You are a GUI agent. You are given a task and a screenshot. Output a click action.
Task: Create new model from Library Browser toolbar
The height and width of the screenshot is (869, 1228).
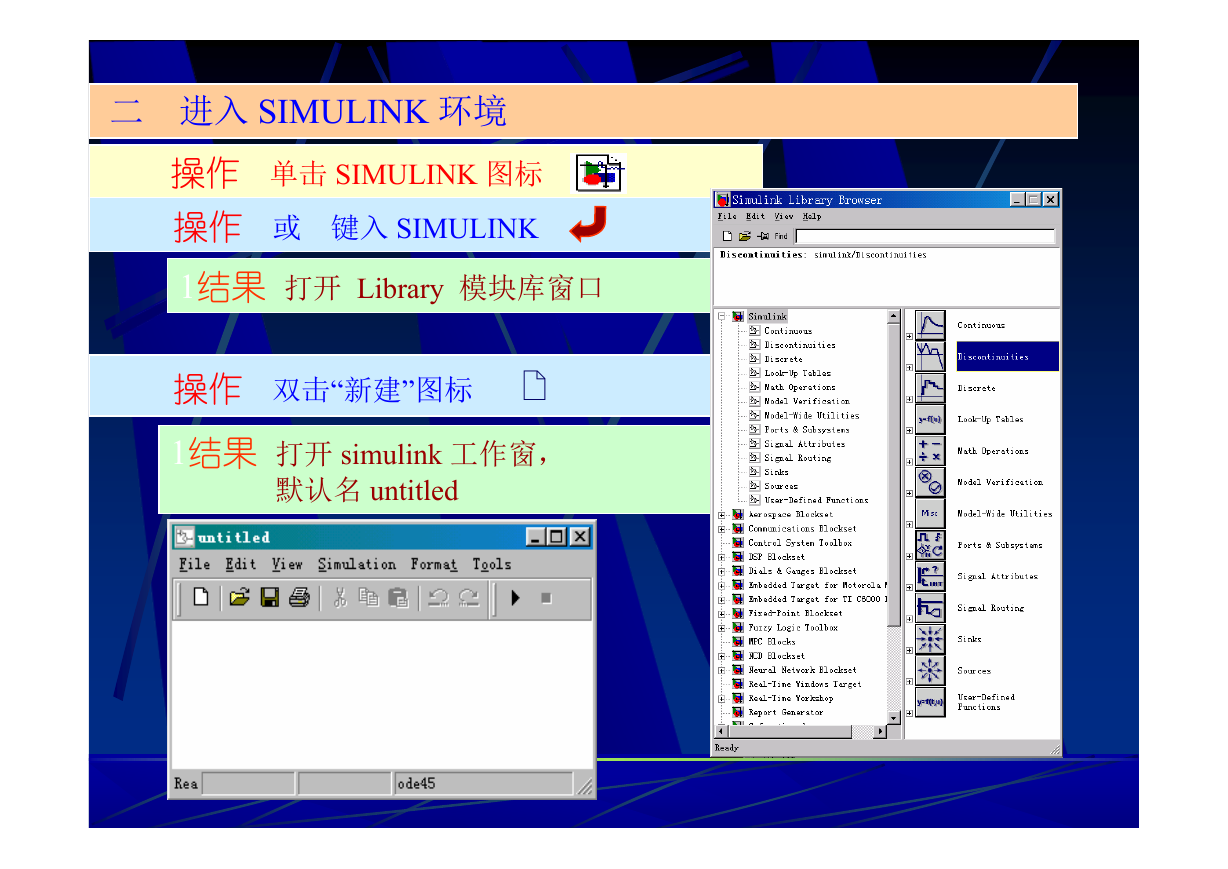[x=727, y=236]
